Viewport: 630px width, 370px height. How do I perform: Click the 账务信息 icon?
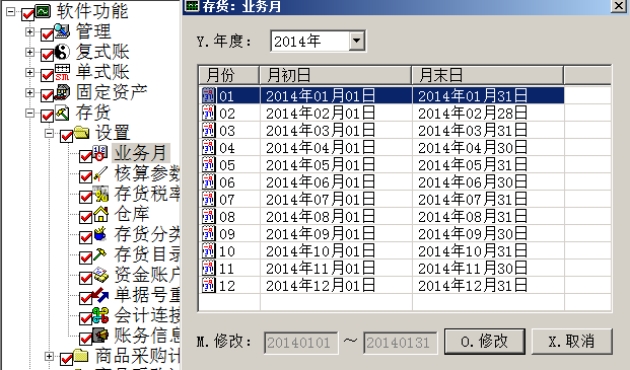(x=100, y=336)
